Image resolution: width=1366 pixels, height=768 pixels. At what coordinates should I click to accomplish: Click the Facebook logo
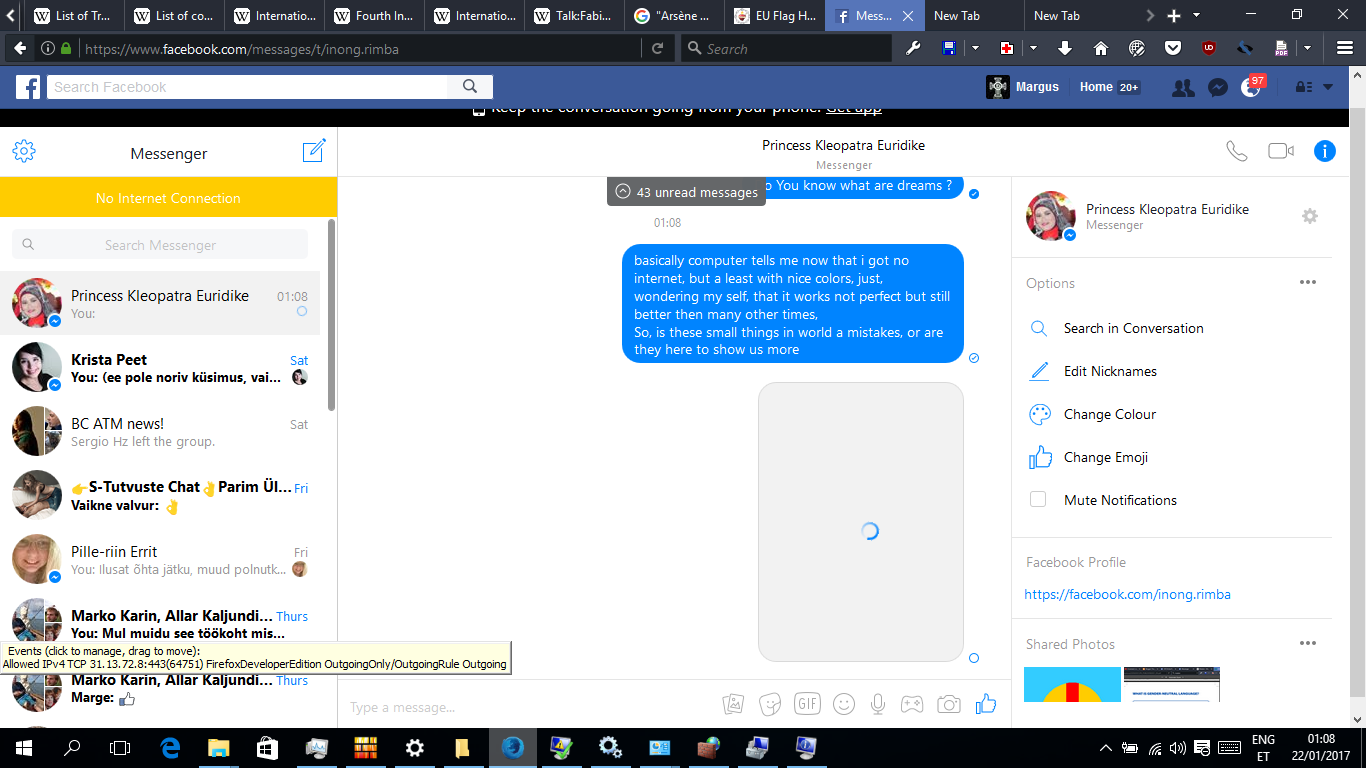pyautogui.click(x=28, y=87)
